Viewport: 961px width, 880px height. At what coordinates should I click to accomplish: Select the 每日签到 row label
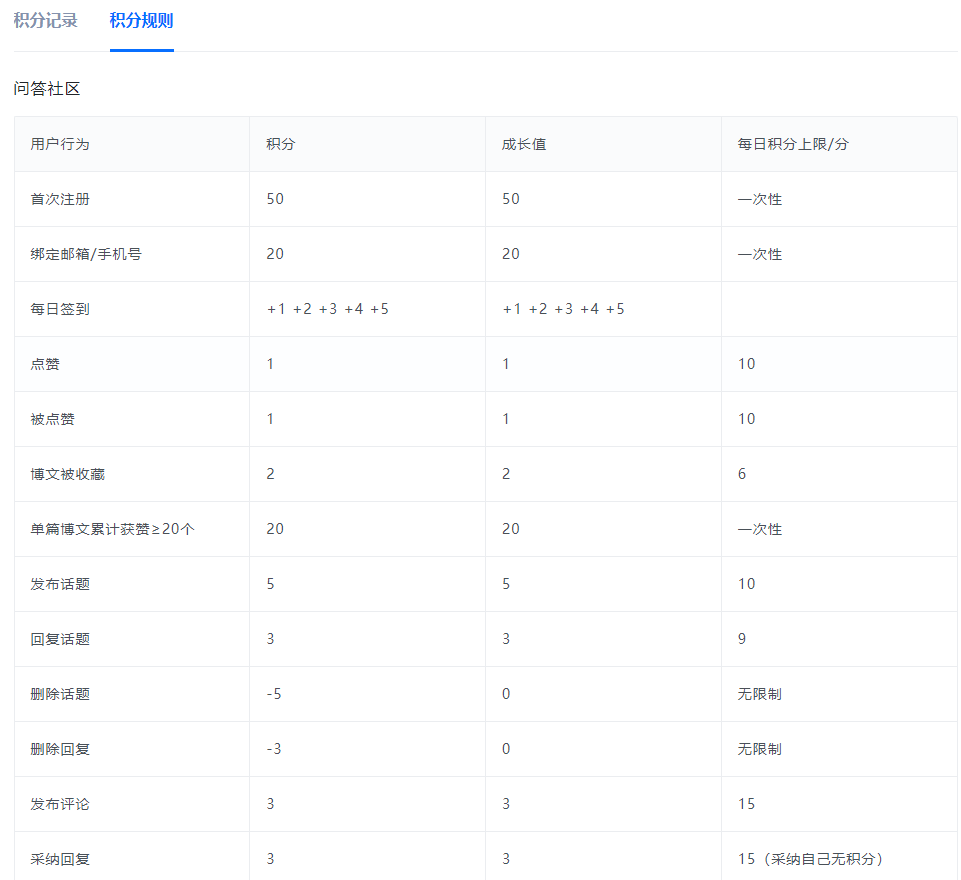pyautogui.click(x=60, y=309)
